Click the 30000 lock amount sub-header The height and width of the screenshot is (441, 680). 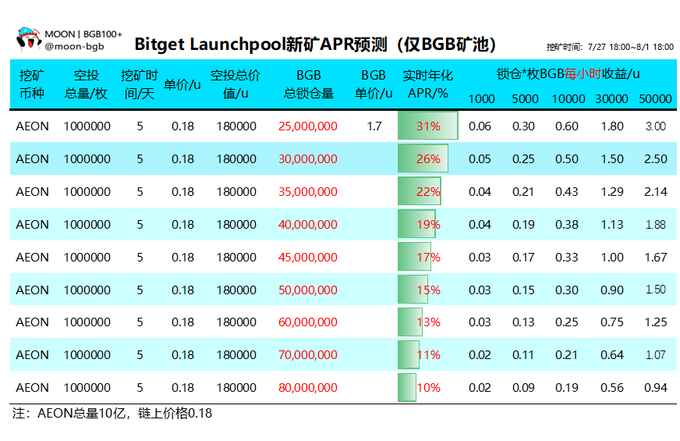(611, 99)
